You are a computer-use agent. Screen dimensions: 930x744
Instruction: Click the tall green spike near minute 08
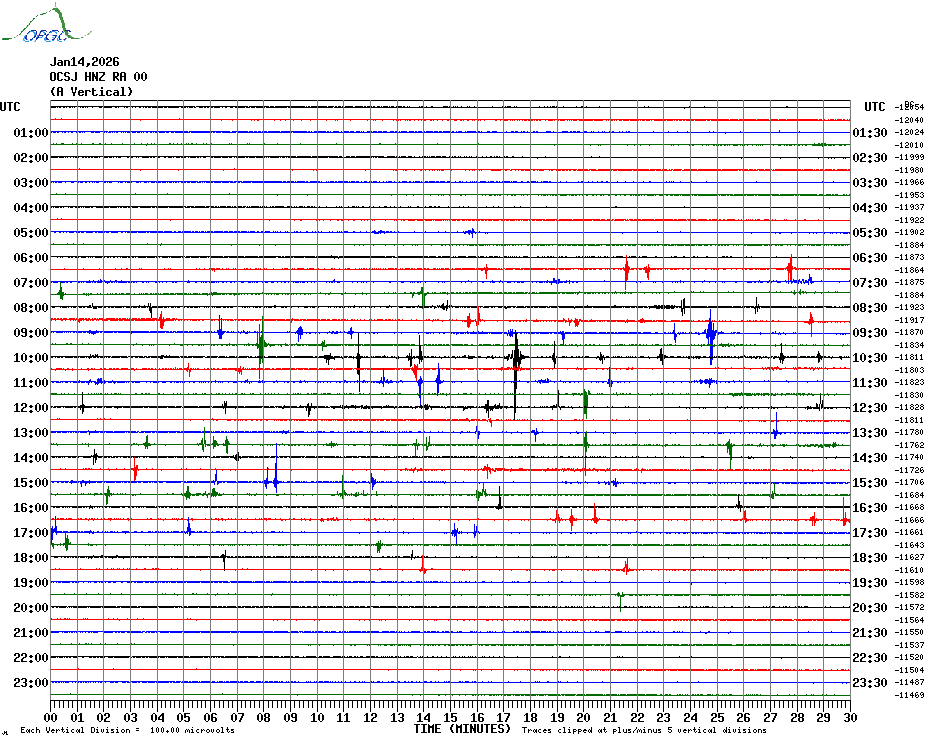(261, 345)
